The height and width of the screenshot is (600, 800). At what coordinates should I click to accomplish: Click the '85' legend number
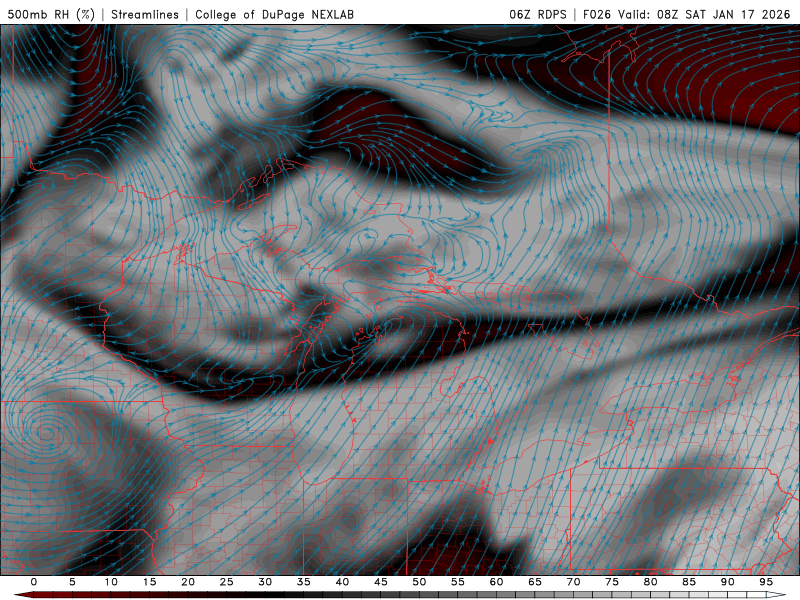pos(689,582)
